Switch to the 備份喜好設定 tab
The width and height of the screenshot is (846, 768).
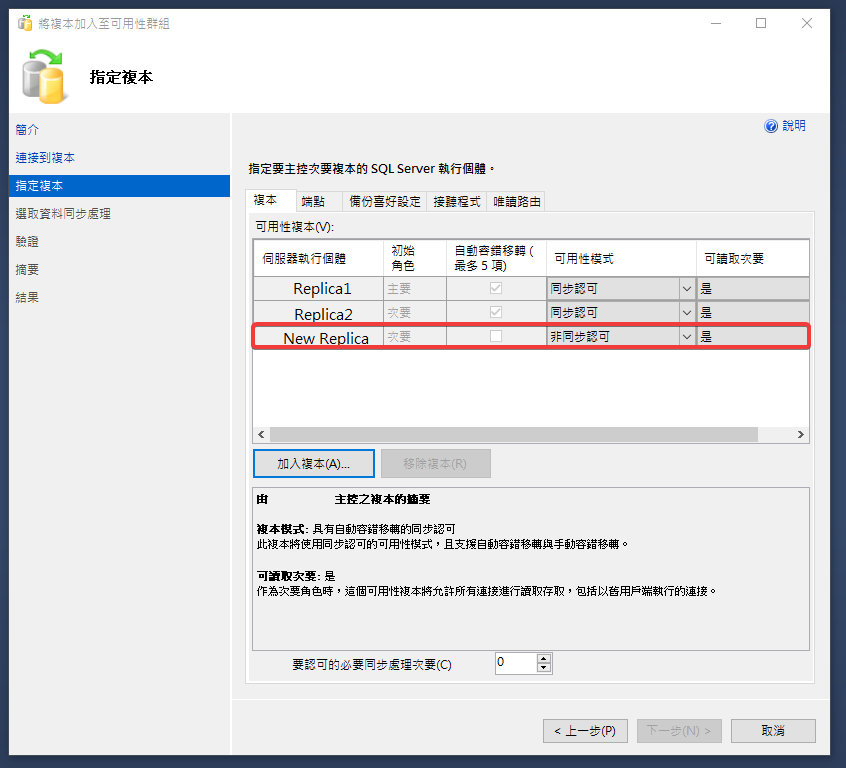385,201
